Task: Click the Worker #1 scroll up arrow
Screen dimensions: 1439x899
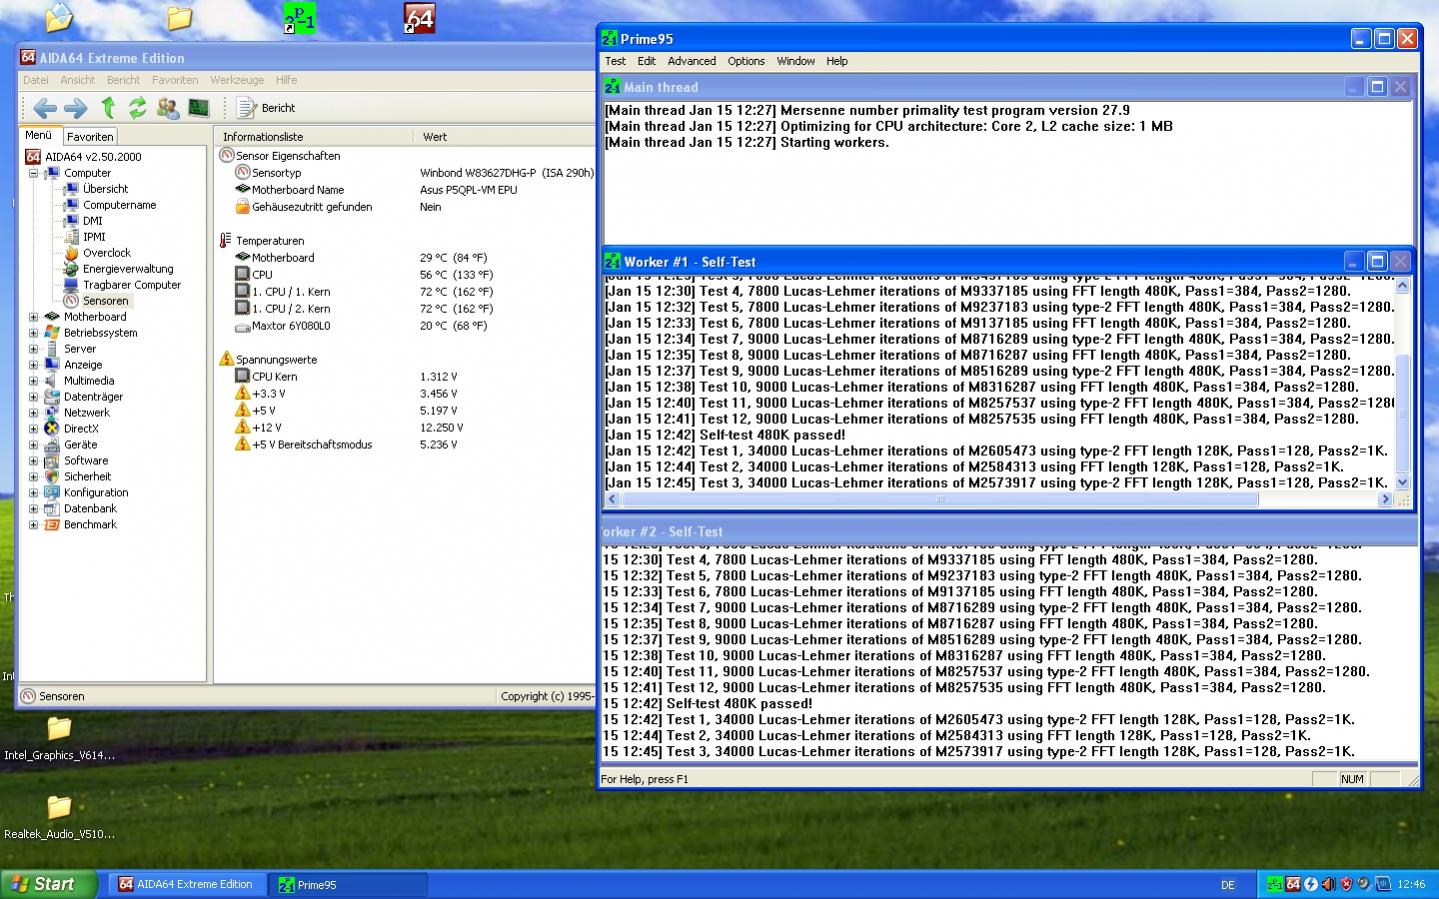Action: click(x=1402, y=285)
